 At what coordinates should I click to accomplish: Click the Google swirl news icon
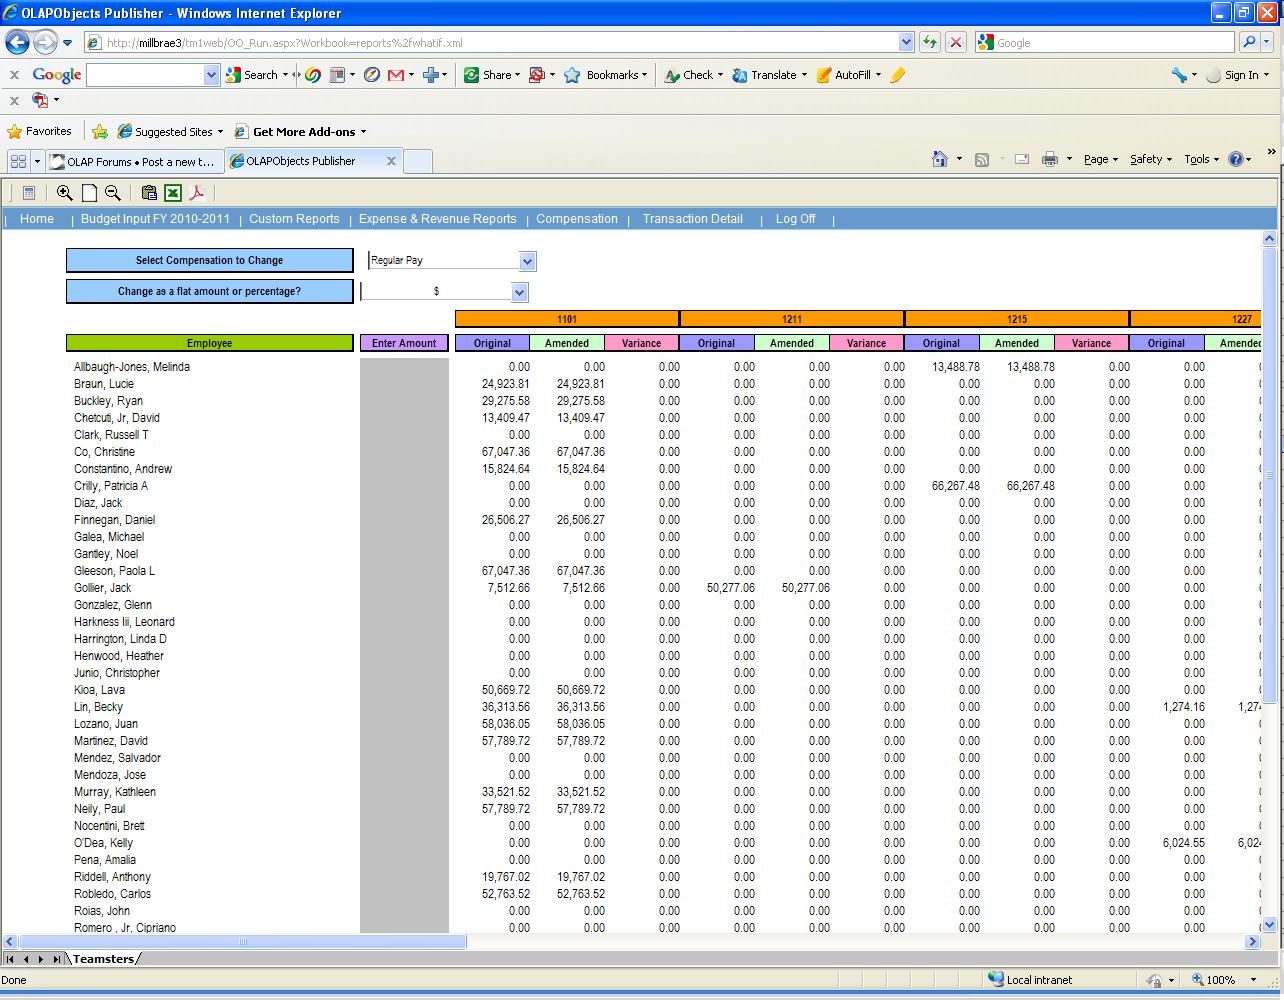click(x=313, y=75)
